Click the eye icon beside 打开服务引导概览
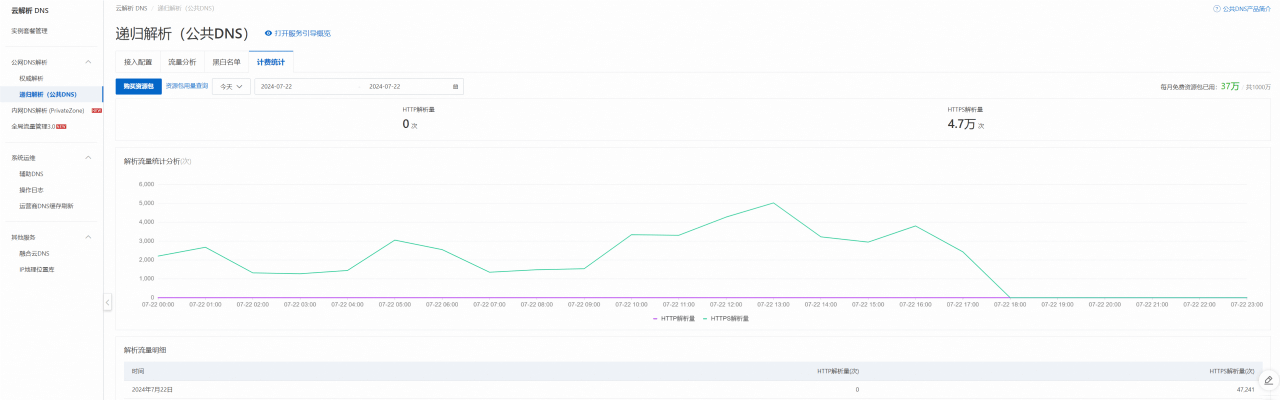 click(268, 33)
